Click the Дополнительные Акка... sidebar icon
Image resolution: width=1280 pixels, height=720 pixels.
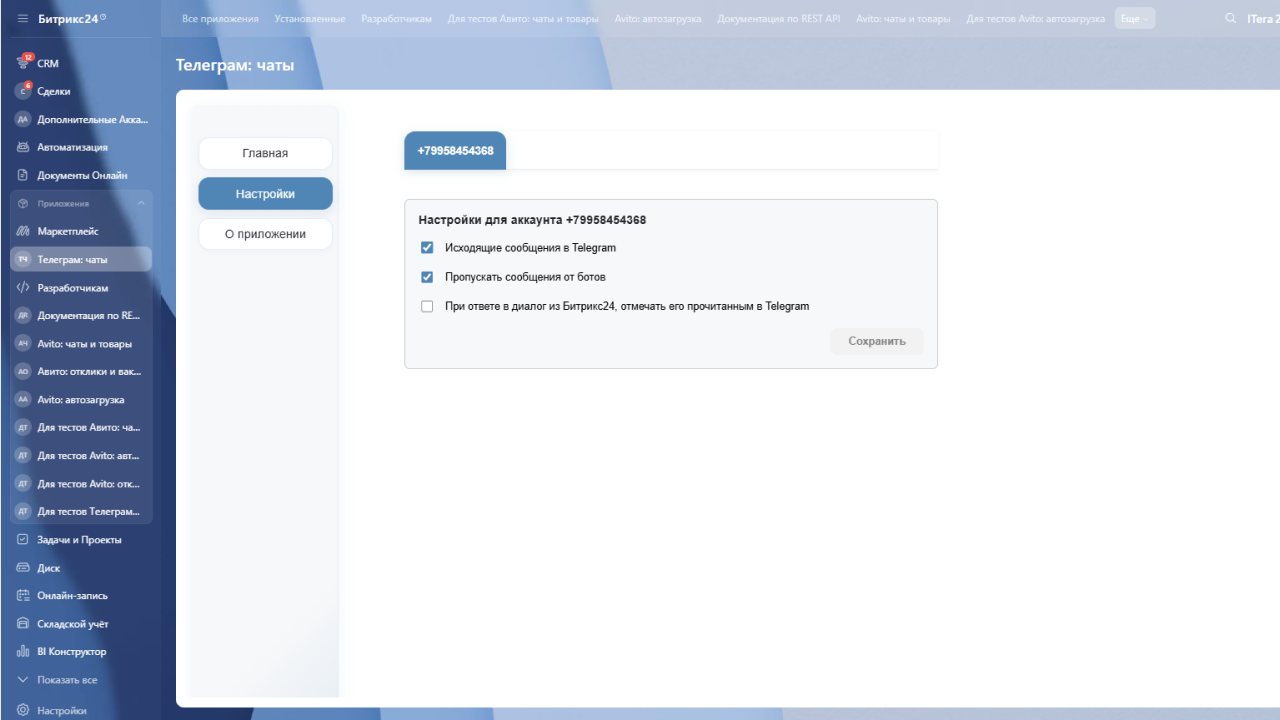tap(23, 119)
